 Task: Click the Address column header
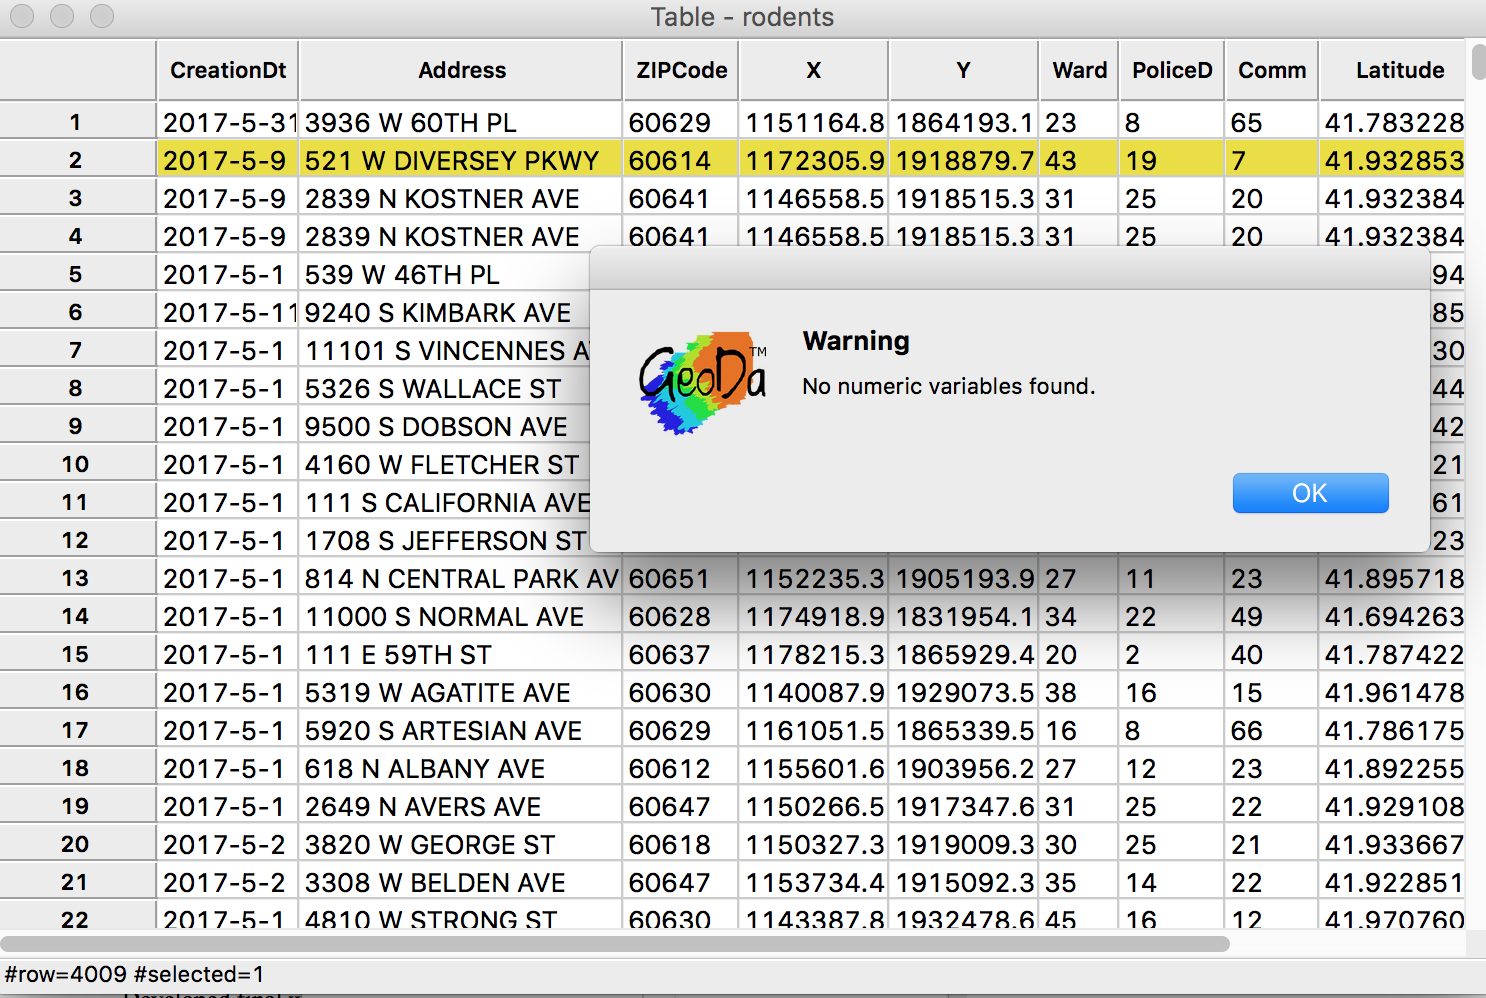pos(462,70)
